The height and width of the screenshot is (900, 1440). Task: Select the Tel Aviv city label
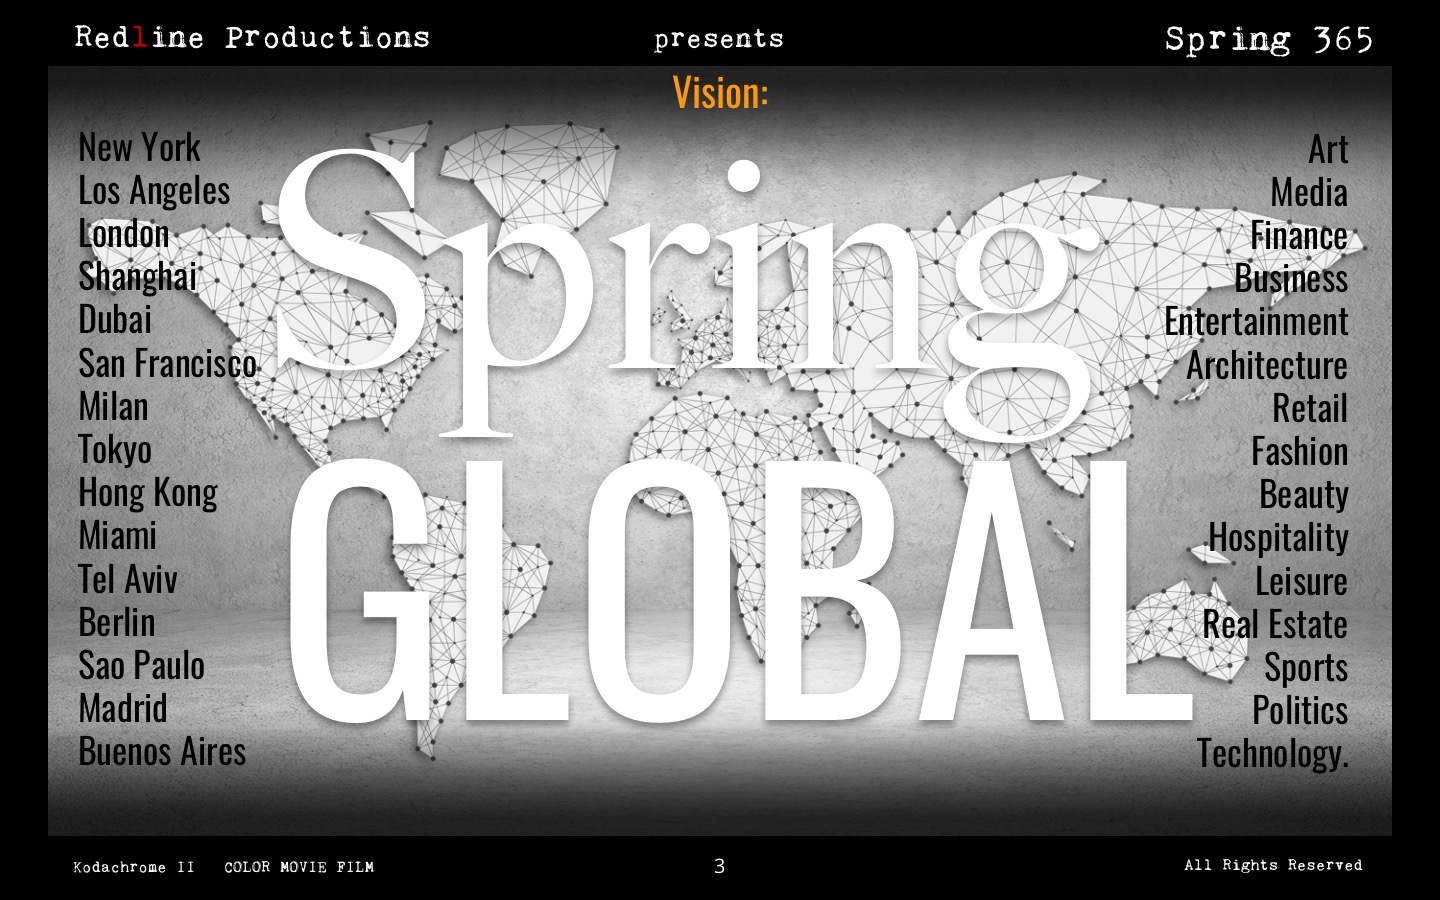[128, 579]
